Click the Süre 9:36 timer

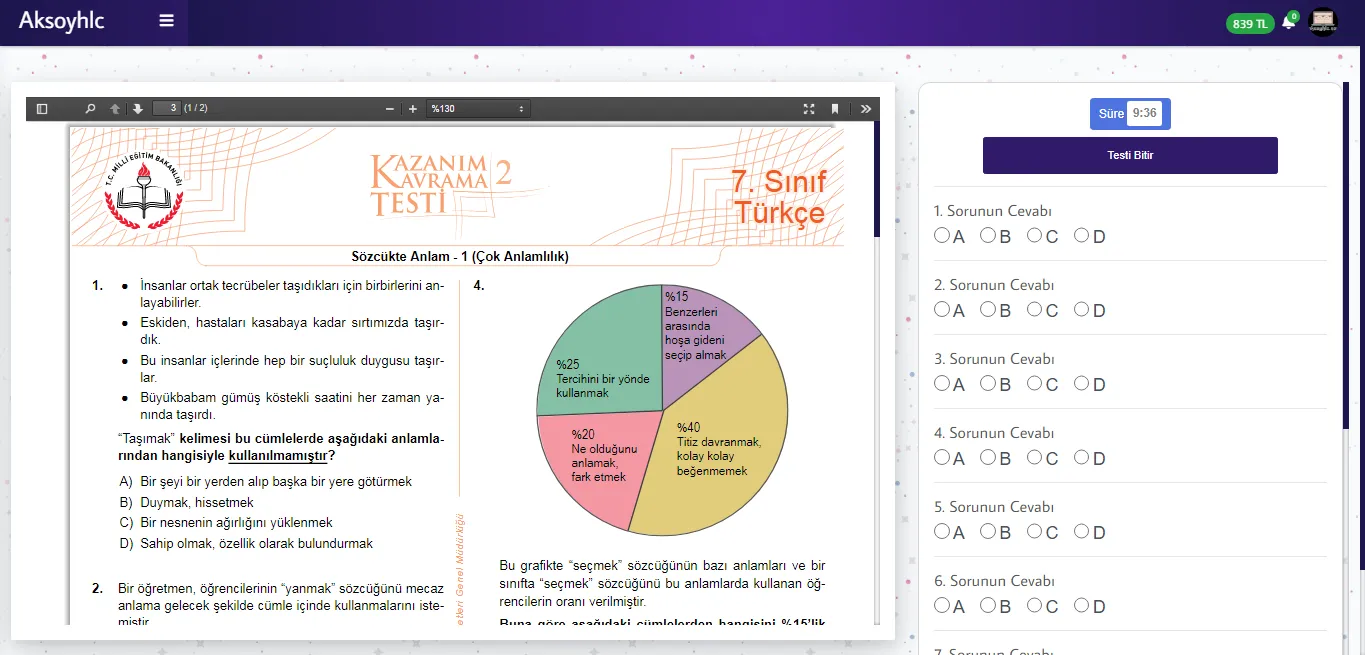tap(1130, 113)
